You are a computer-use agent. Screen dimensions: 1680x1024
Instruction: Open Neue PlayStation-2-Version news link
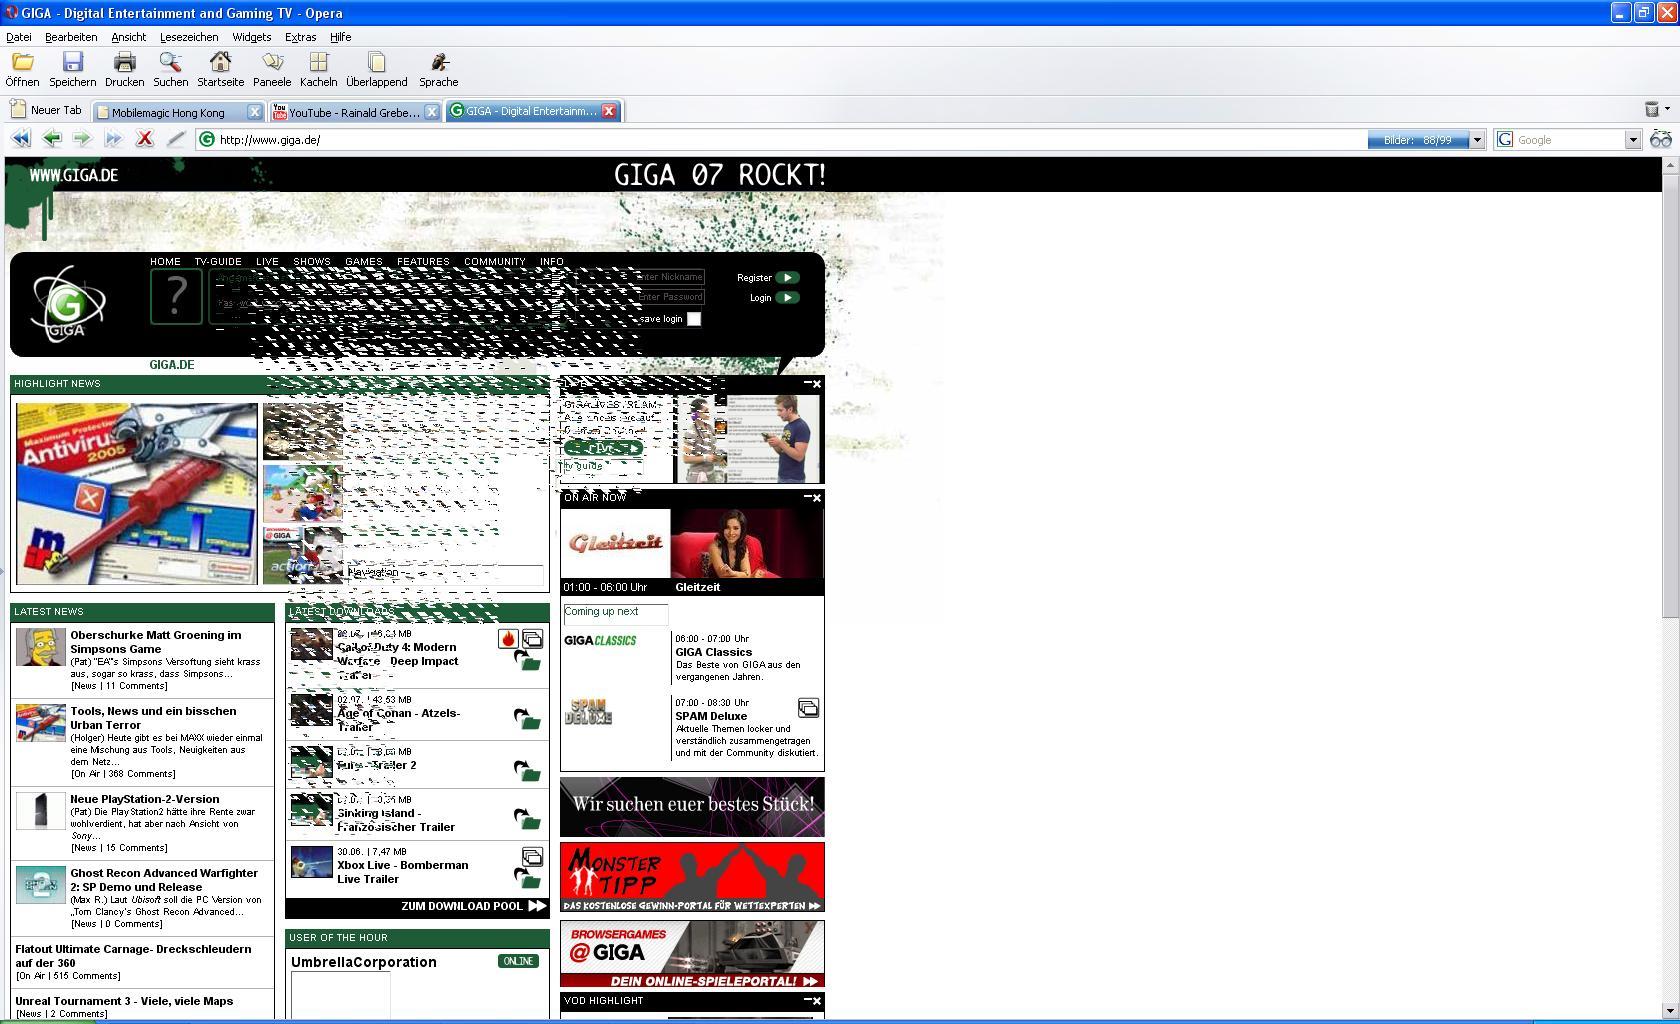point(145,798)
